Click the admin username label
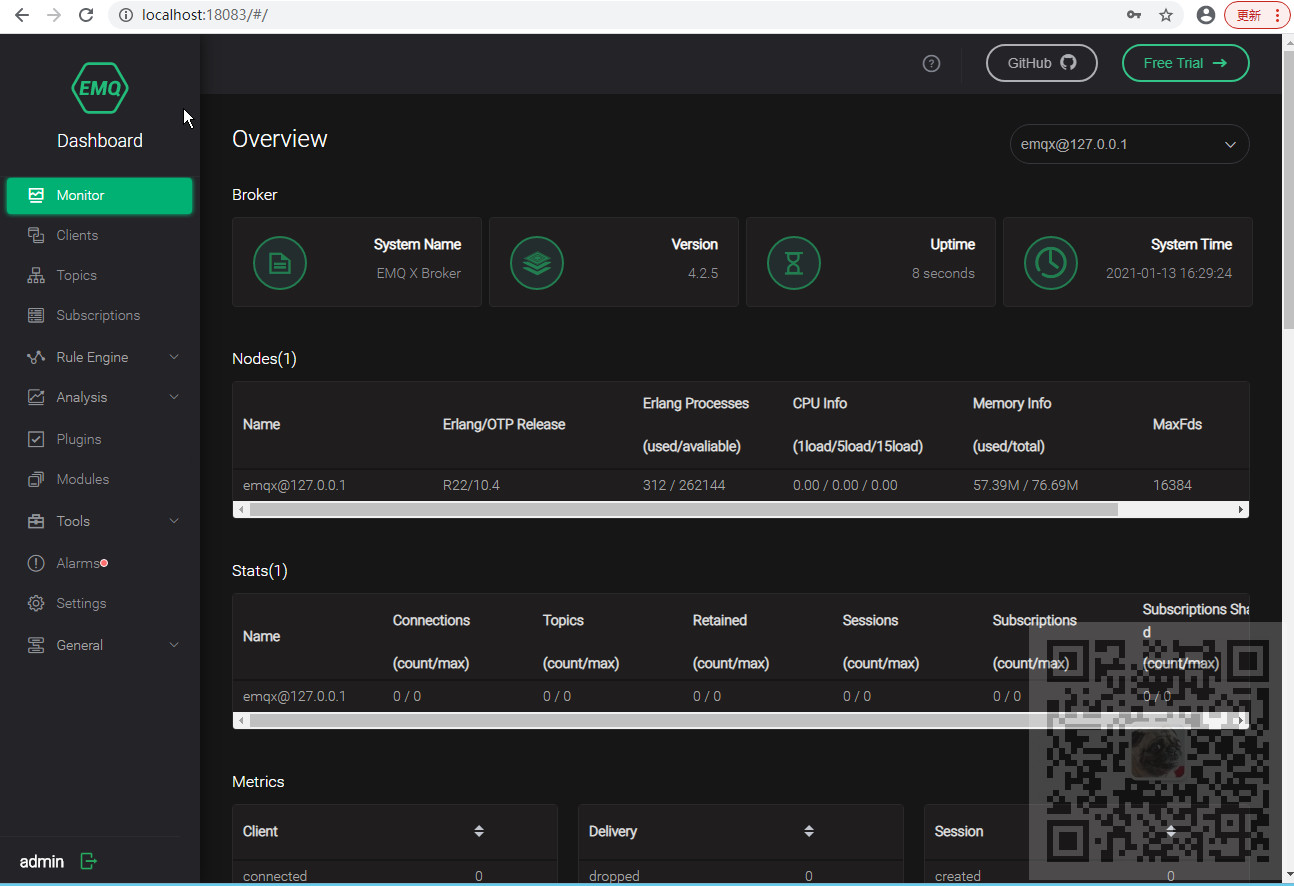Image resolution: width=1294 pixels, height=886 pixels. (42, 861)
